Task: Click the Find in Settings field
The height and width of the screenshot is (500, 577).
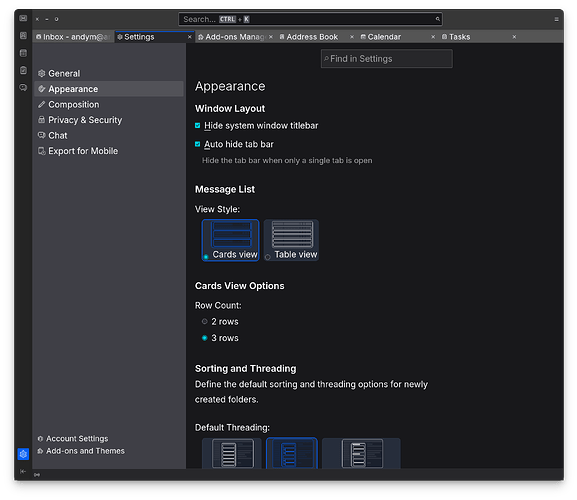Action: pos(387,59)
